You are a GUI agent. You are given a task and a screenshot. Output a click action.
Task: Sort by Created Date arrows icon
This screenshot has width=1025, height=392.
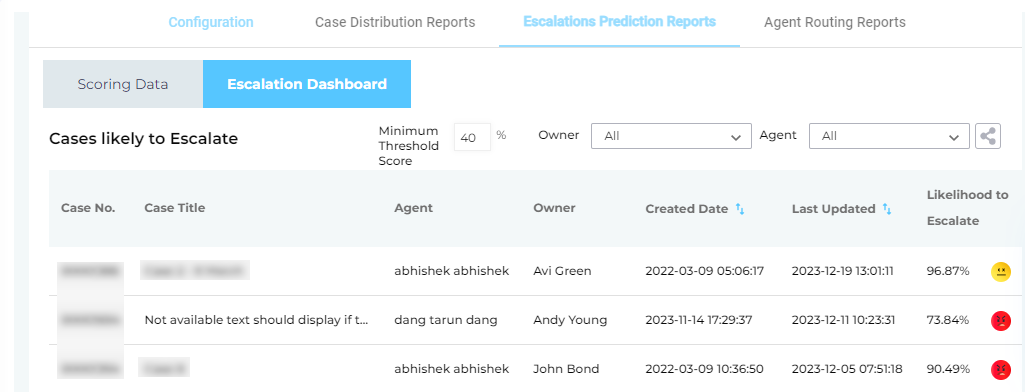740,209
